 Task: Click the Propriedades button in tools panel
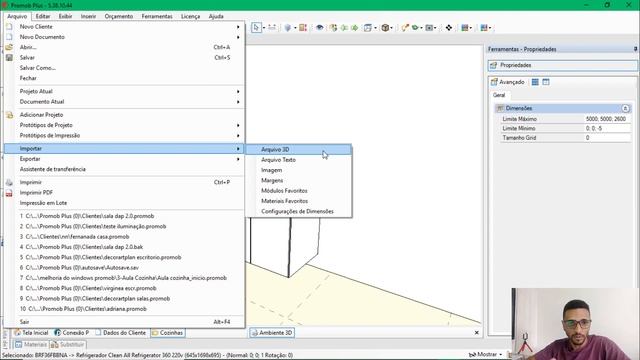(x=562, y=65)
